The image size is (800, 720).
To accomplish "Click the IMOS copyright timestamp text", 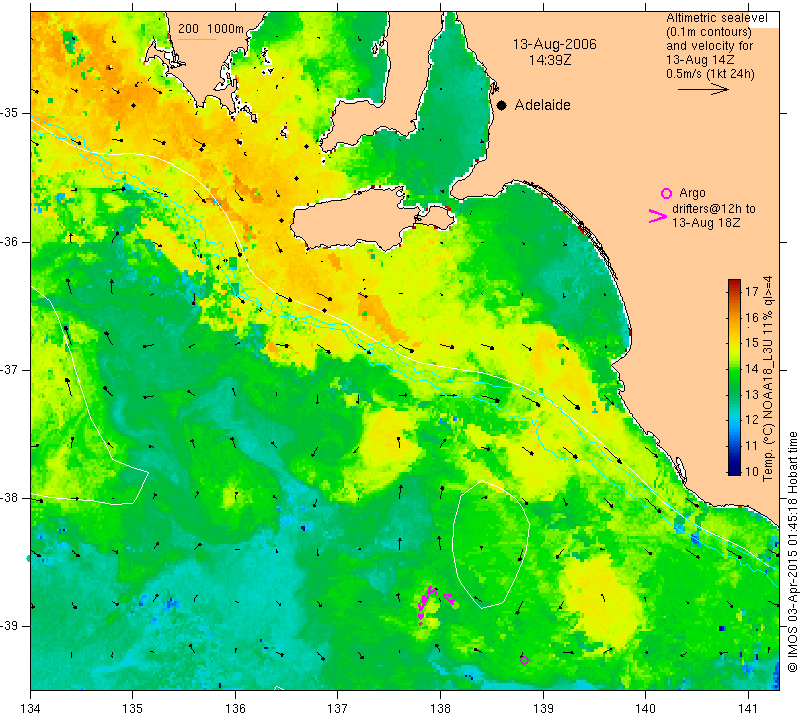I will 792,552.
